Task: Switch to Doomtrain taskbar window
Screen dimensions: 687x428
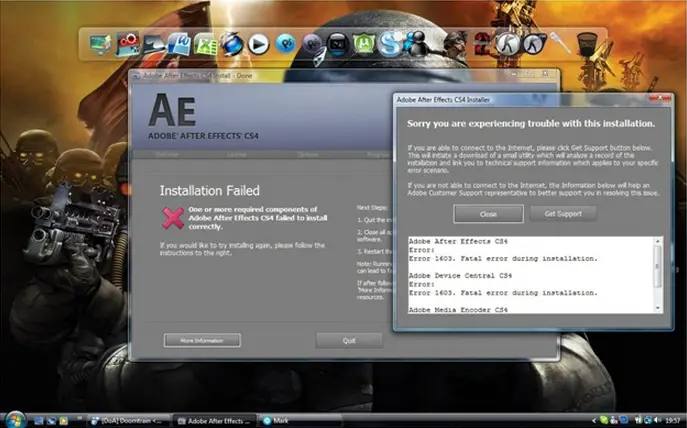Action: coord(128,421)
